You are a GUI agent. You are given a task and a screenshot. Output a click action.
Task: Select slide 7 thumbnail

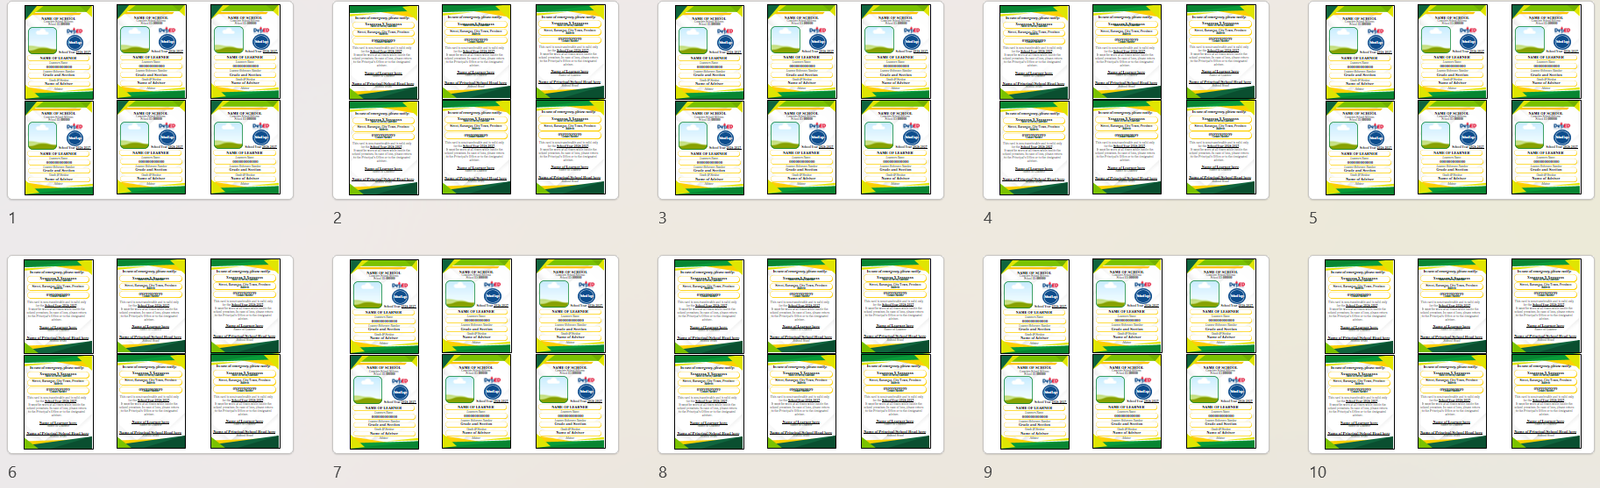(475, 354)
